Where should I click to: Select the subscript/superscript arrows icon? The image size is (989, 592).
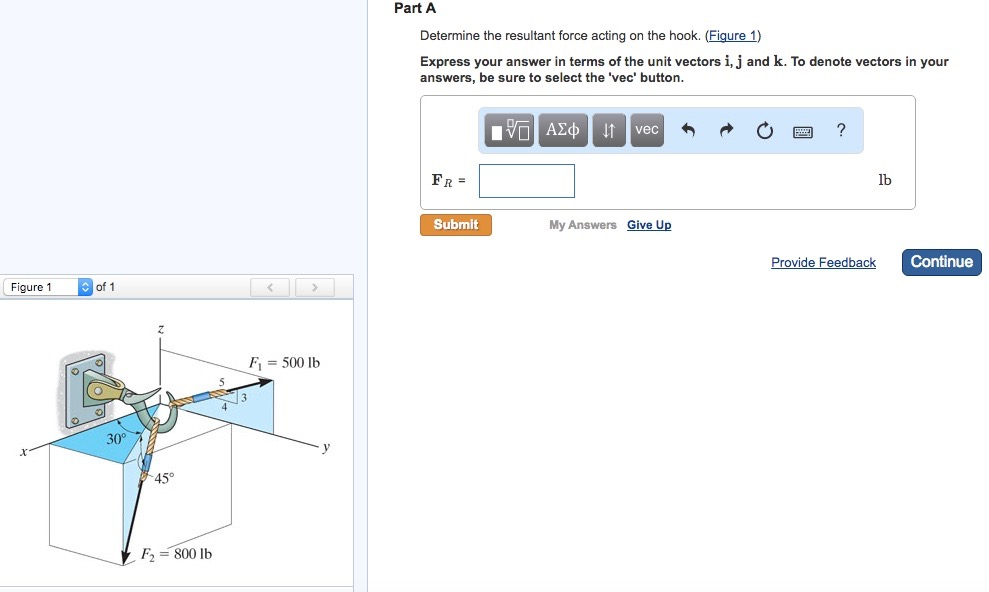pyautogui.click(x=610, y=129)
